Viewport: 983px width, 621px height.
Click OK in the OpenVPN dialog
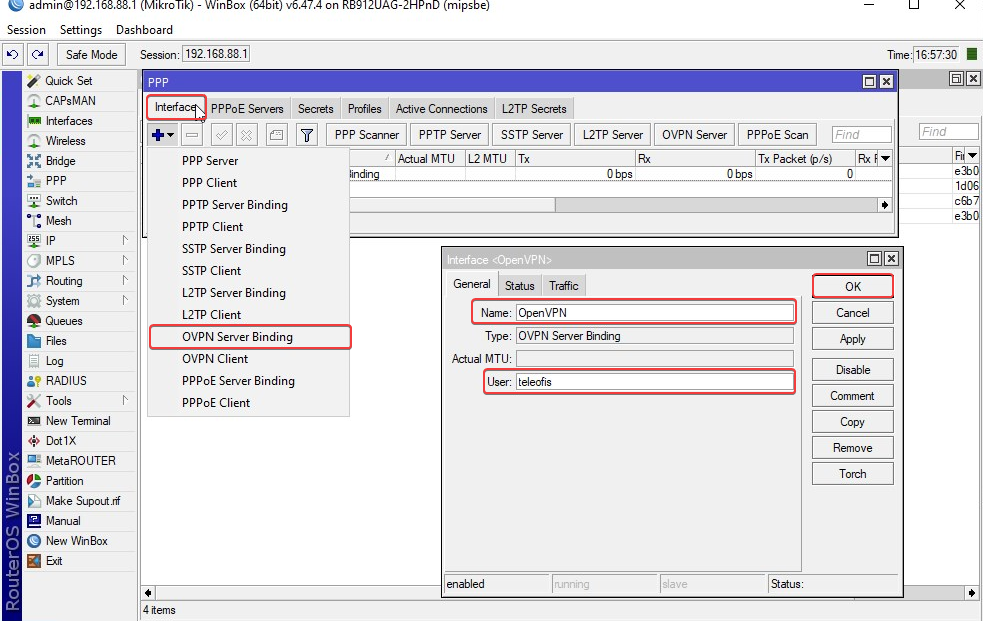853,286
